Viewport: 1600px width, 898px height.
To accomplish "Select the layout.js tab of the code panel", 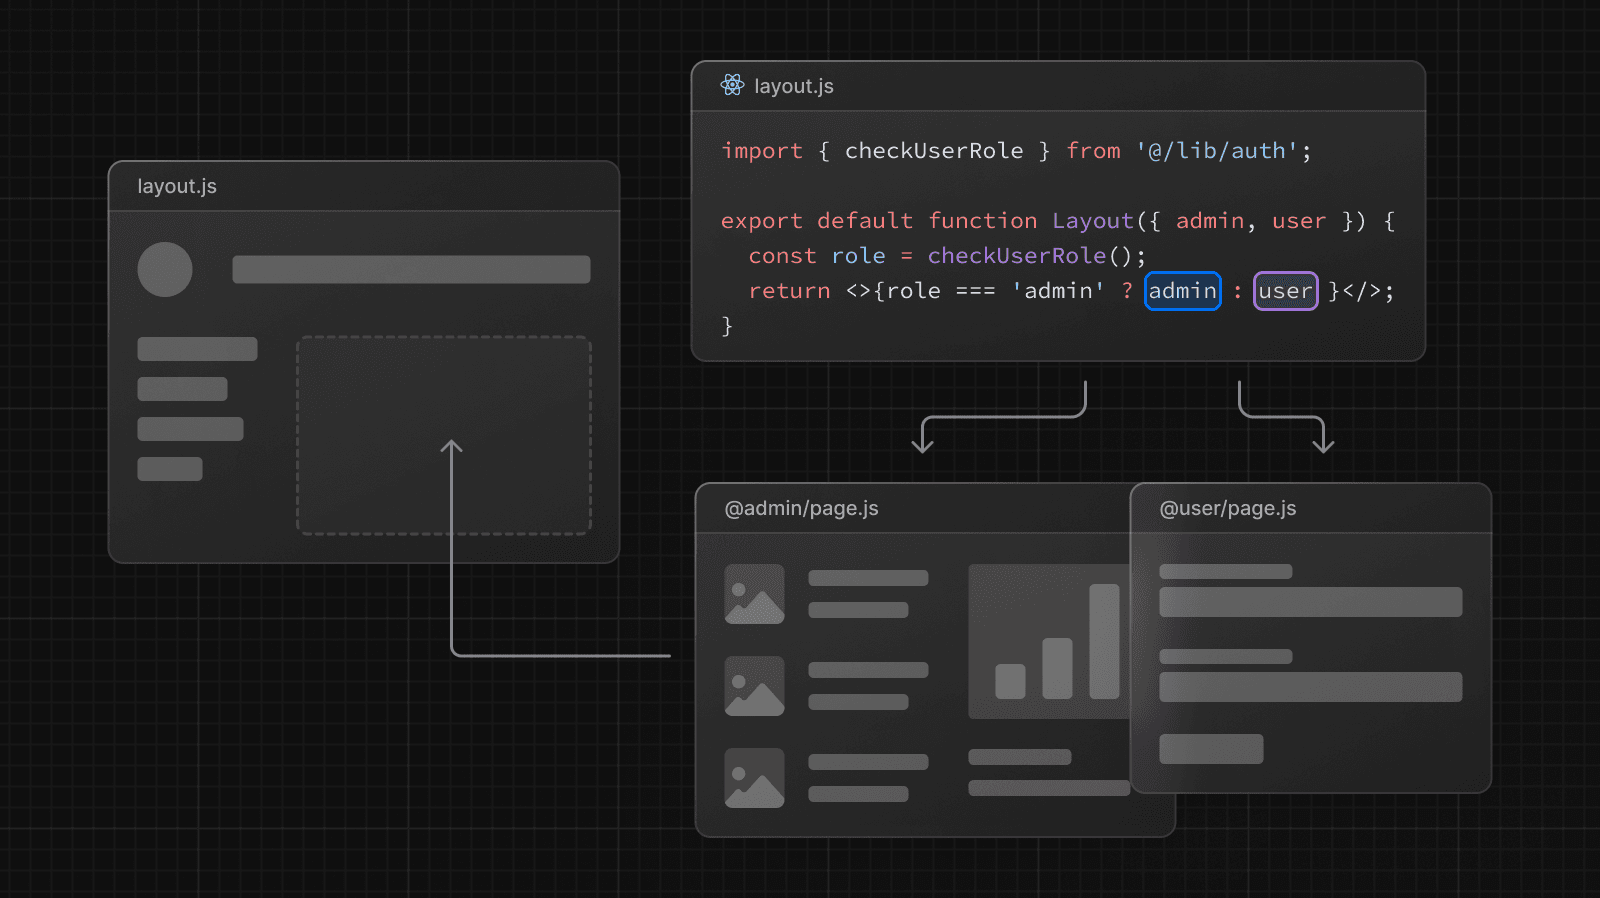I will pos(793,86).
